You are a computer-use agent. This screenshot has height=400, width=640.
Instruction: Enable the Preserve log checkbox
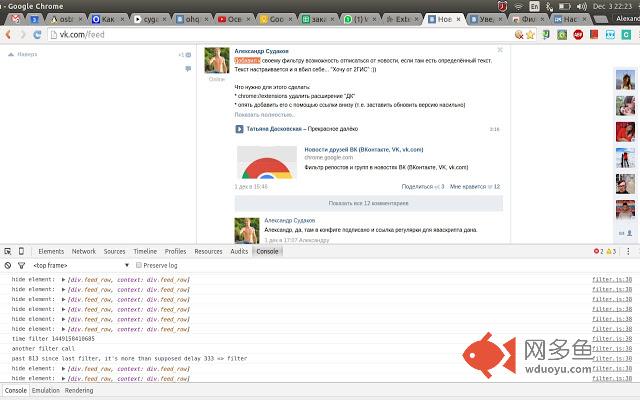[x=140, y=265]
